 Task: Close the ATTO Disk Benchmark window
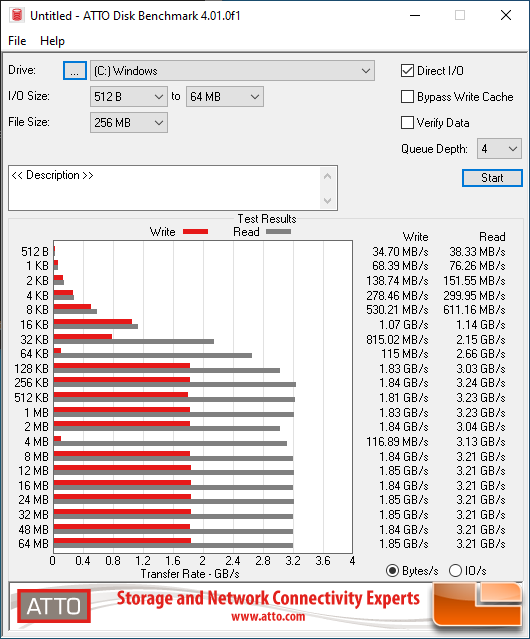506,15
